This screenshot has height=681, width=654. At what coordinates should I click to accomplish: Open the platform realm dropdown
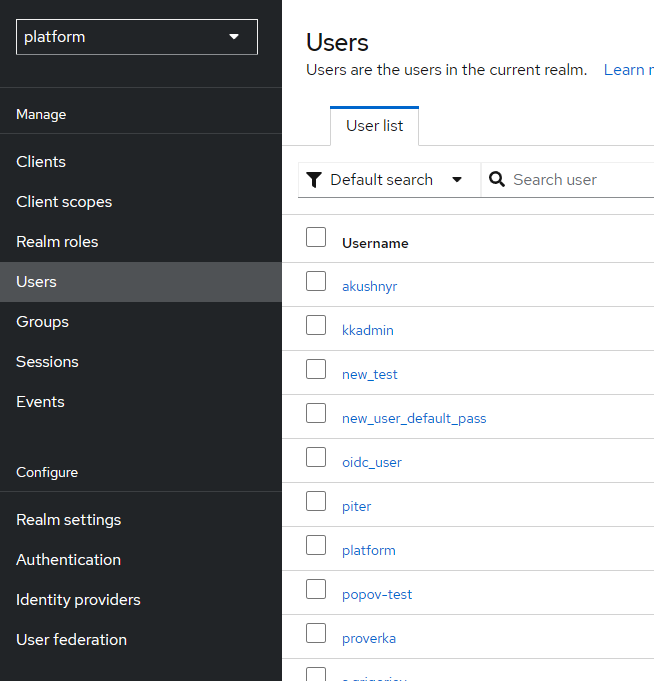coord(137,37)
